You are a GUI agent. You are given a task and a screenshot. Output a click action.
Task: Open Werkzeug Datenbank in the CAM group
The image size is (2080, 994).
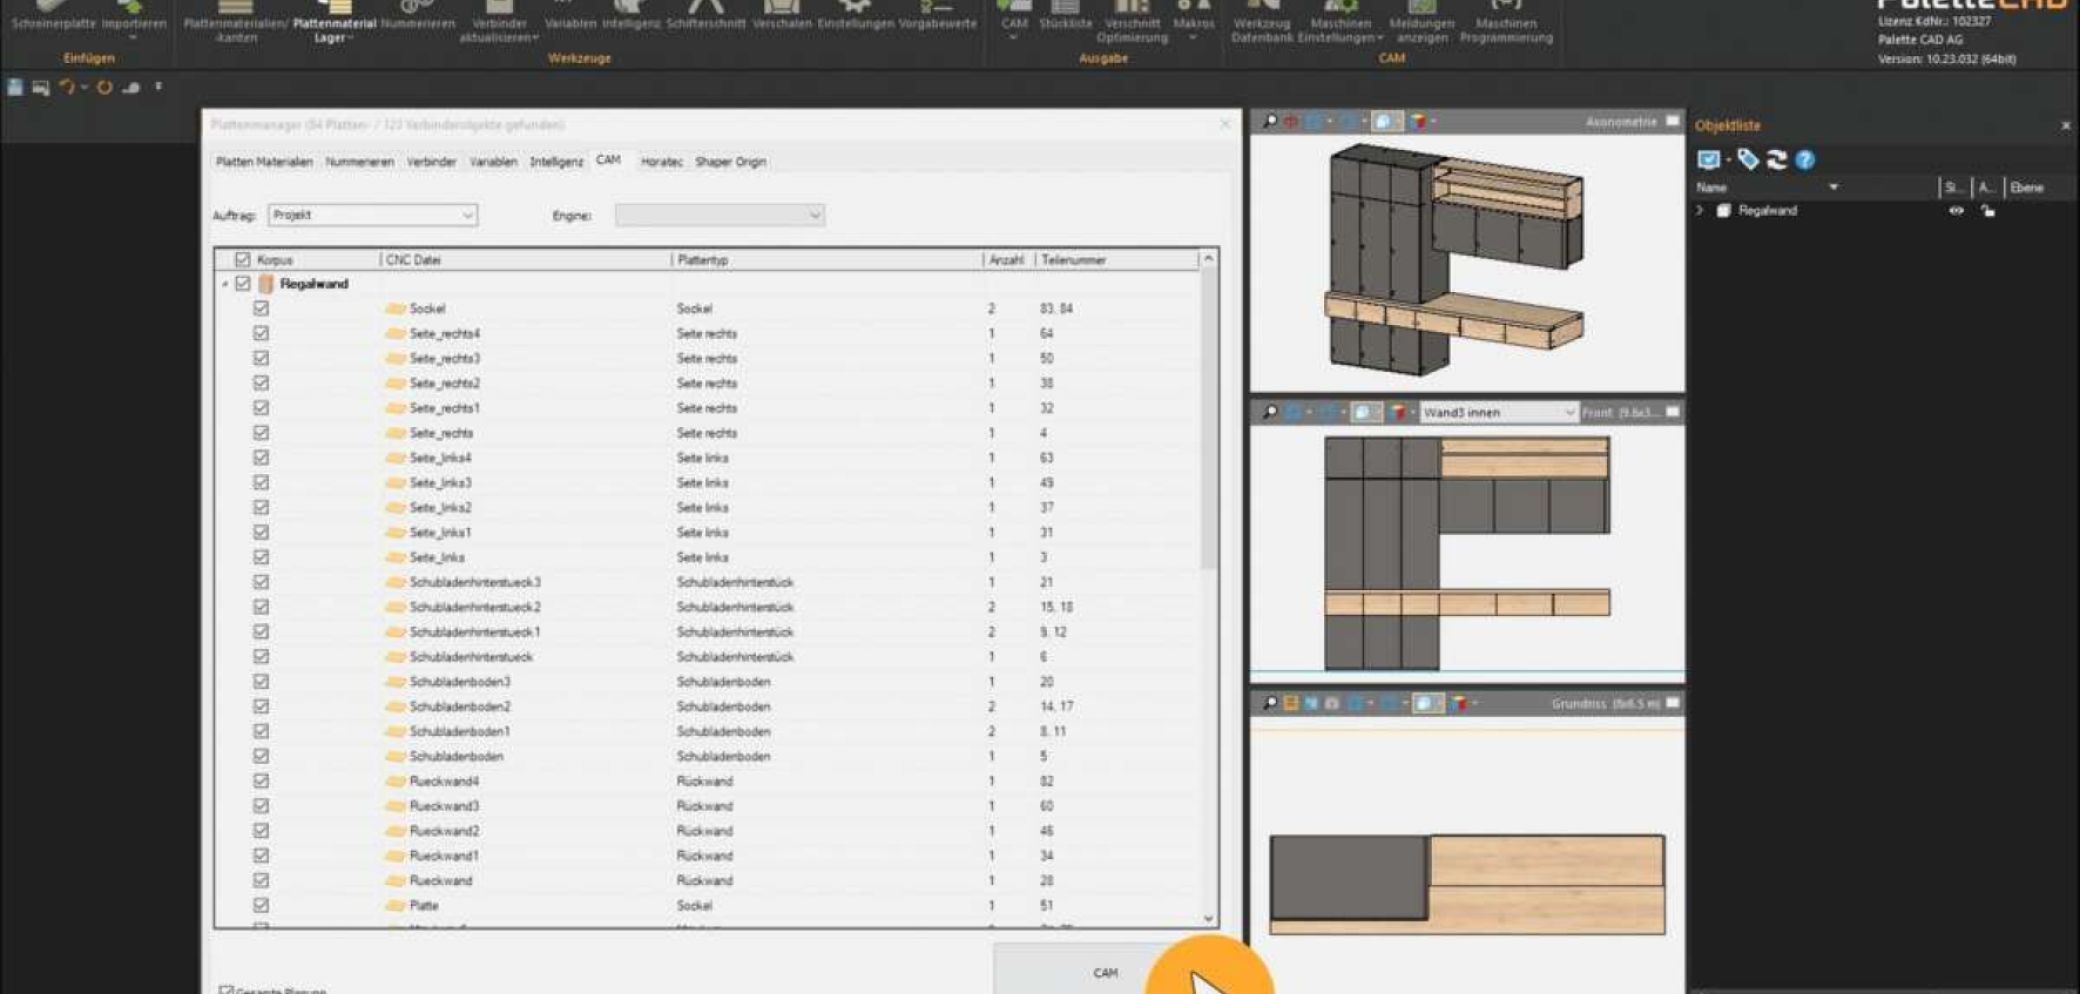(x=1261, y=22)
